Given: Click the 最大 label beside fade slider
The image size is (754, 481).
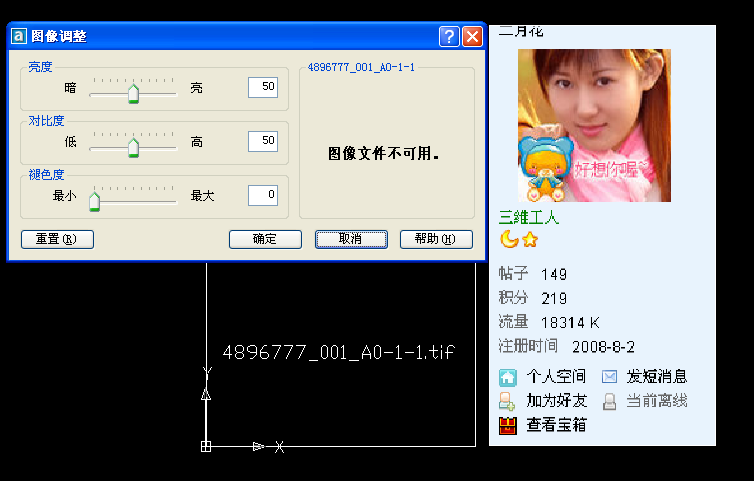Looking at the screenshot, I should coord(202,196).
